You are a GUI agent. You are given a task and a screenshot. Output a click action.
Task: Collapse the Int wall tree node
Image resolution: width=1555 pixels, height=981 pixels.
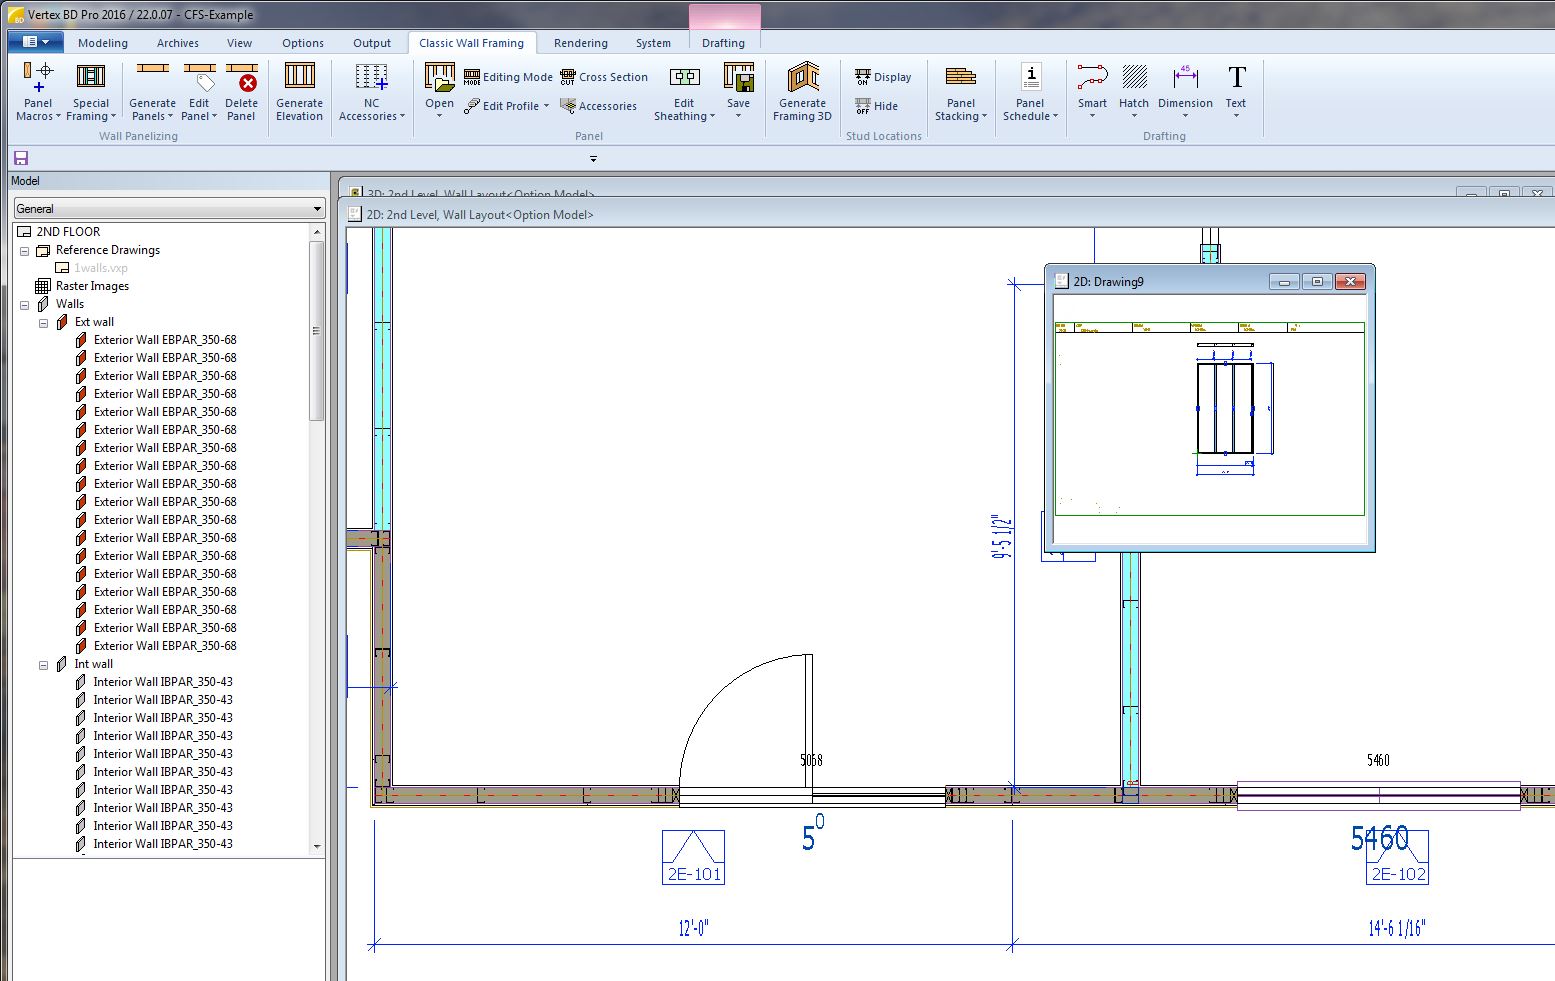coord(44,665)
